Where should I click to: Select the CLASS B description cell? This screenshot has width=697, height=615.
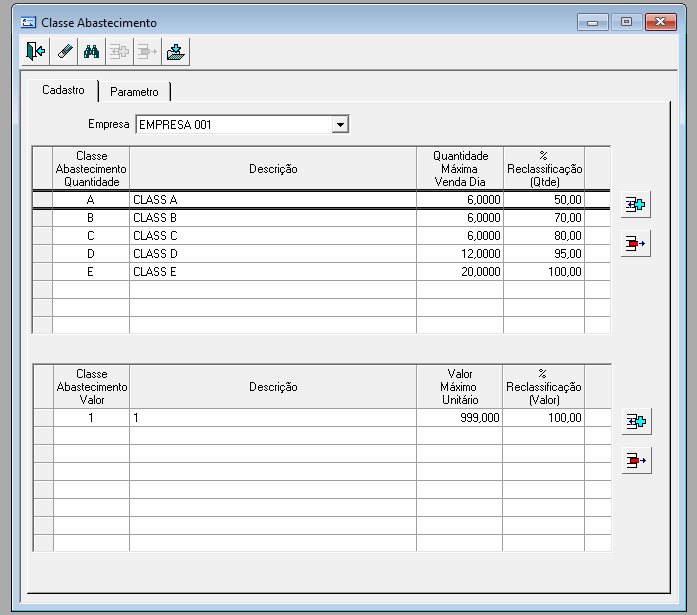point(273,218)
